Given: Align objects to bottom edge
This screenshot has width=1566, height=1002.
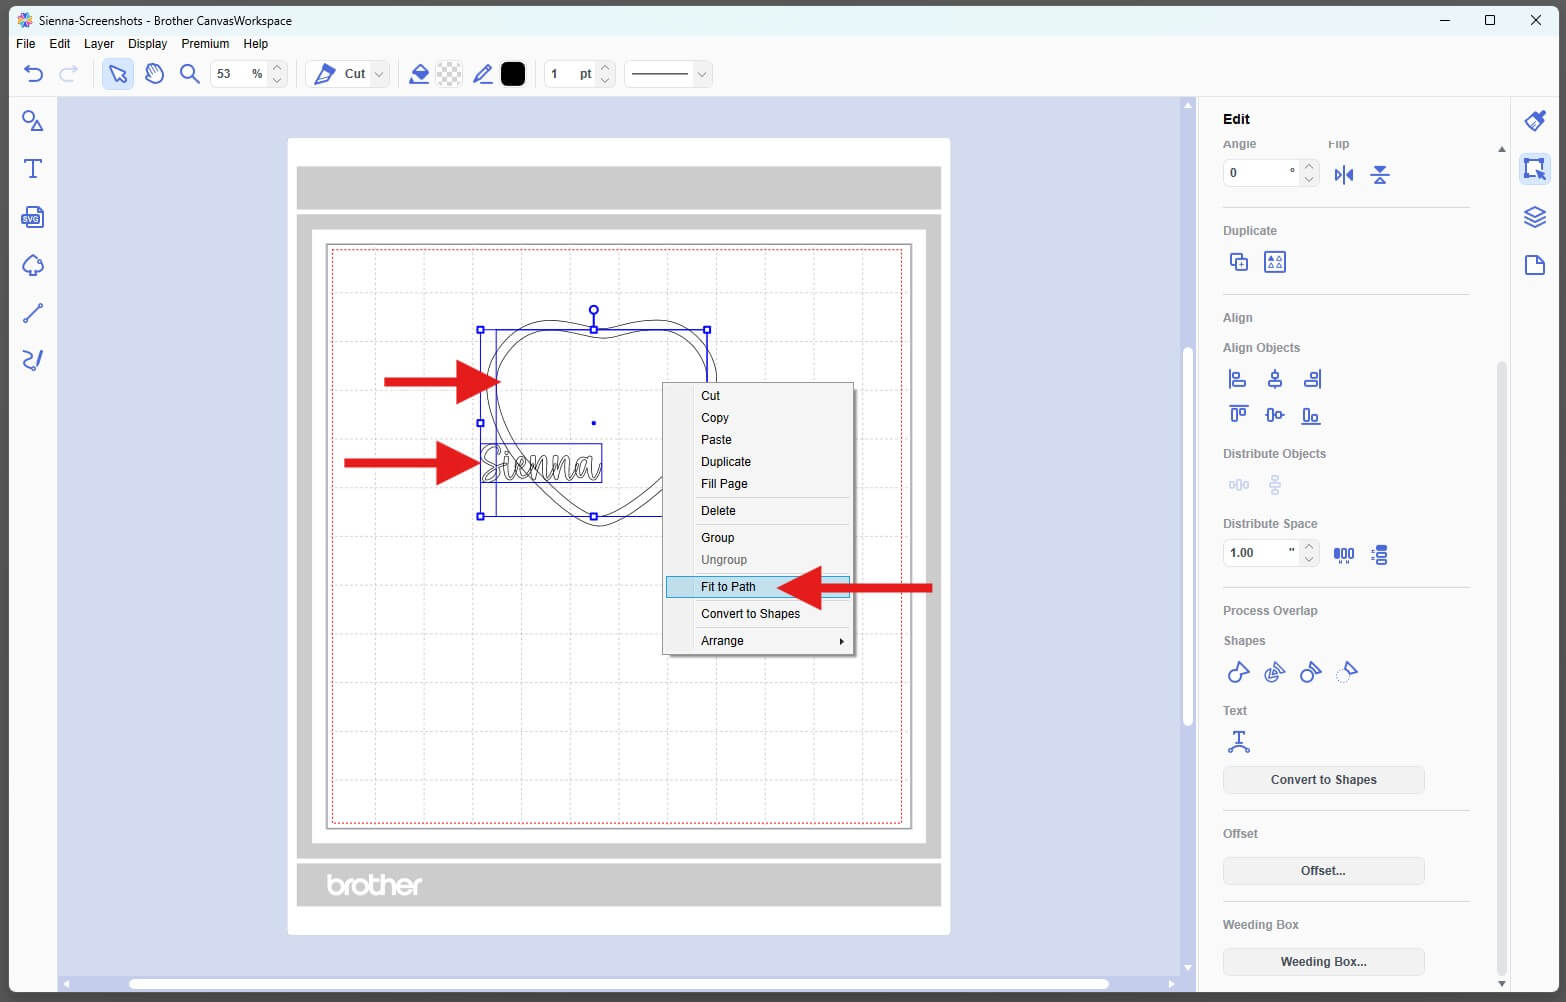Looking at the screenshot, I should click(1311, 415).
